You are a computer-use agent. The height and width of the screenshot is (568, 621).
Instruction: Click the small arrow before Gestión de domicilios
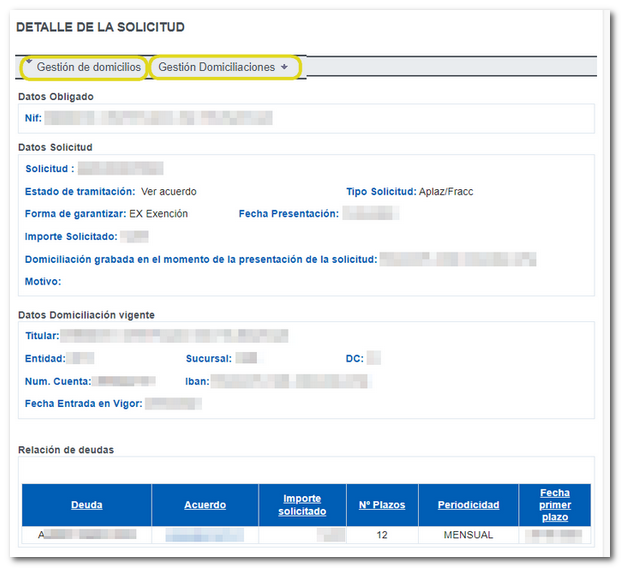pyautogui.click(x=29, y=63)
